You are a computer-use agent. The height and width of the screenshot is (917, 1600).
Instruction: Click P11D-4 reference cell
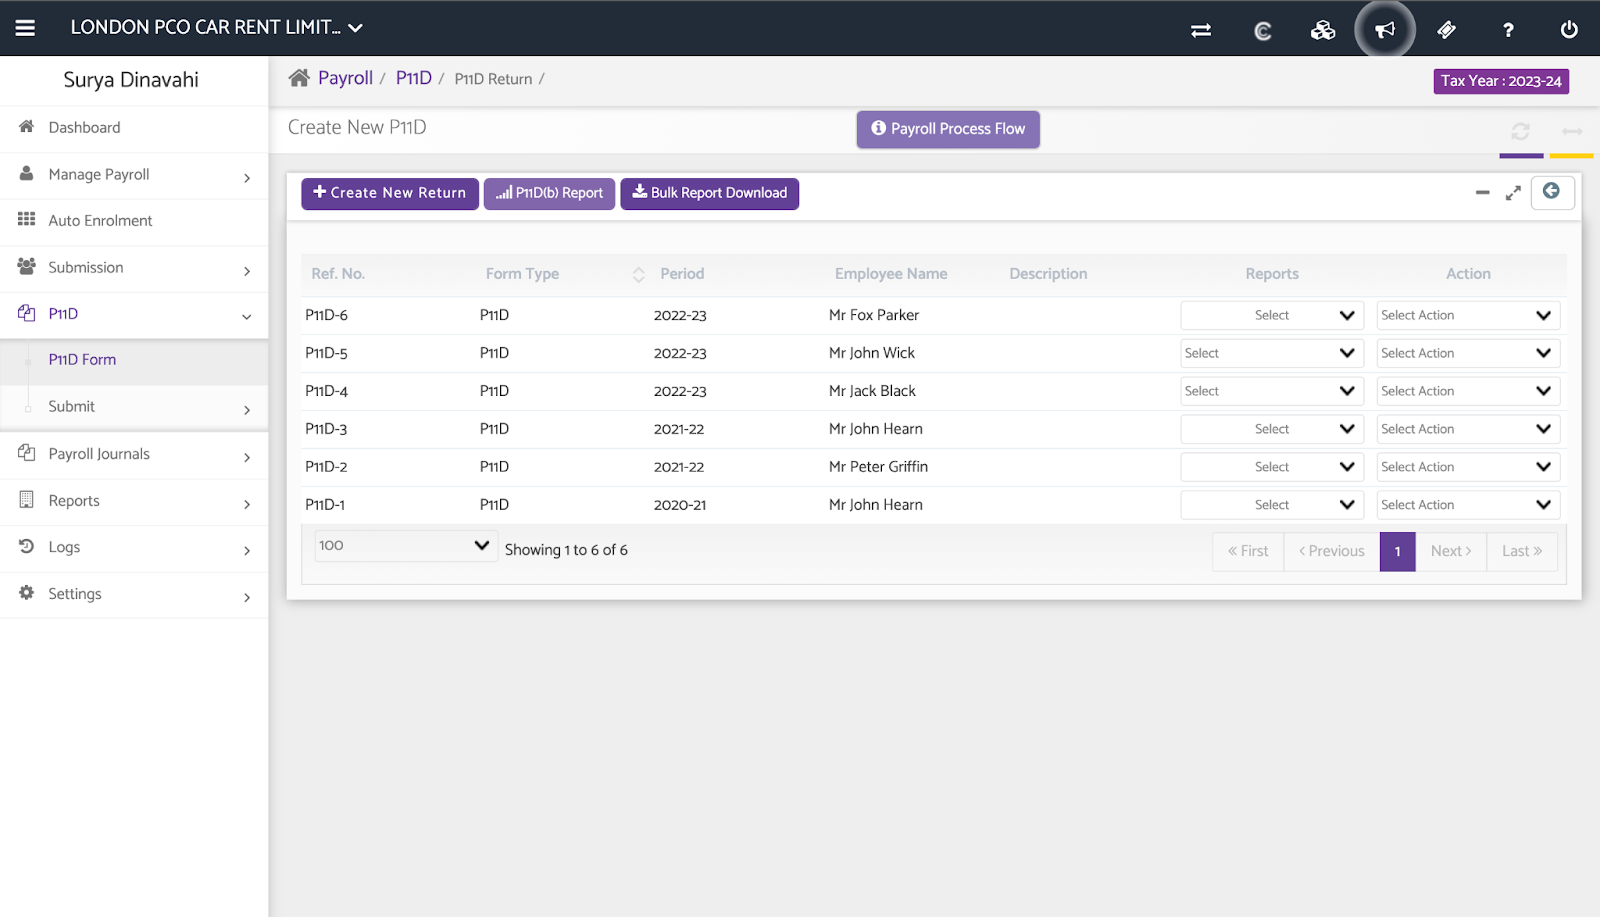tap(327, 391)
